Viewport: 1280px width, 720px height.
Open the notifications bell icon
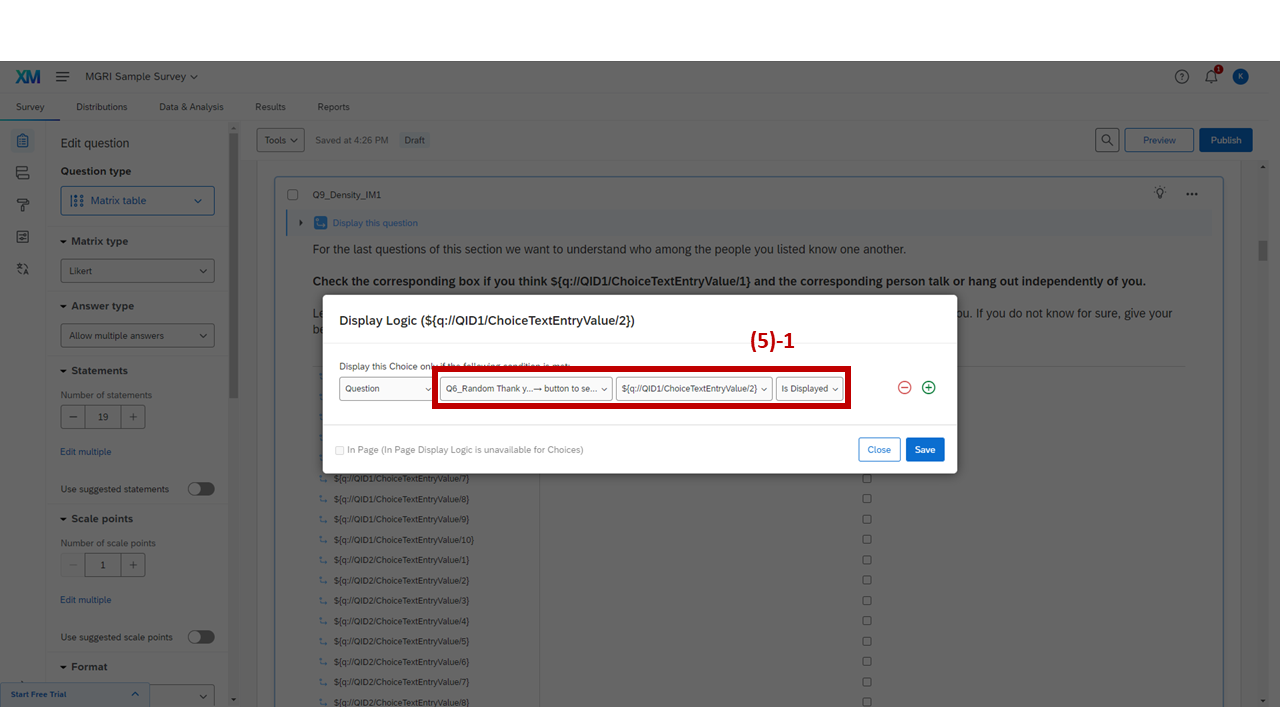[x=1211, y=77]
